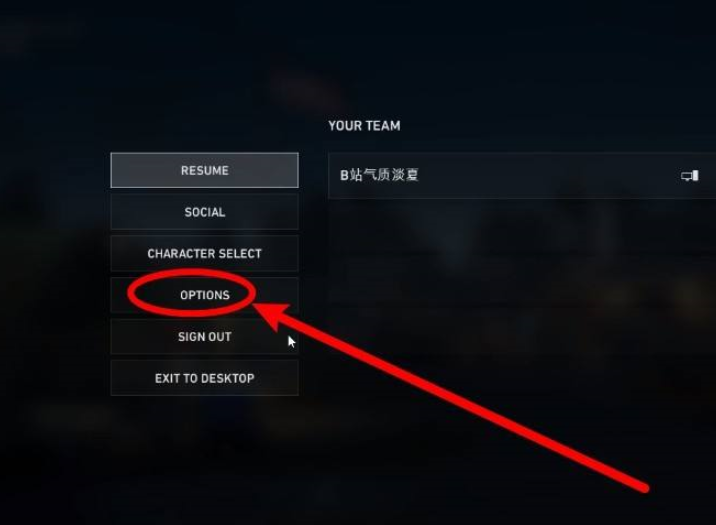Go to CHARACTER SELECT
Viewport: 716px width, 525px height.
(205, 253)
